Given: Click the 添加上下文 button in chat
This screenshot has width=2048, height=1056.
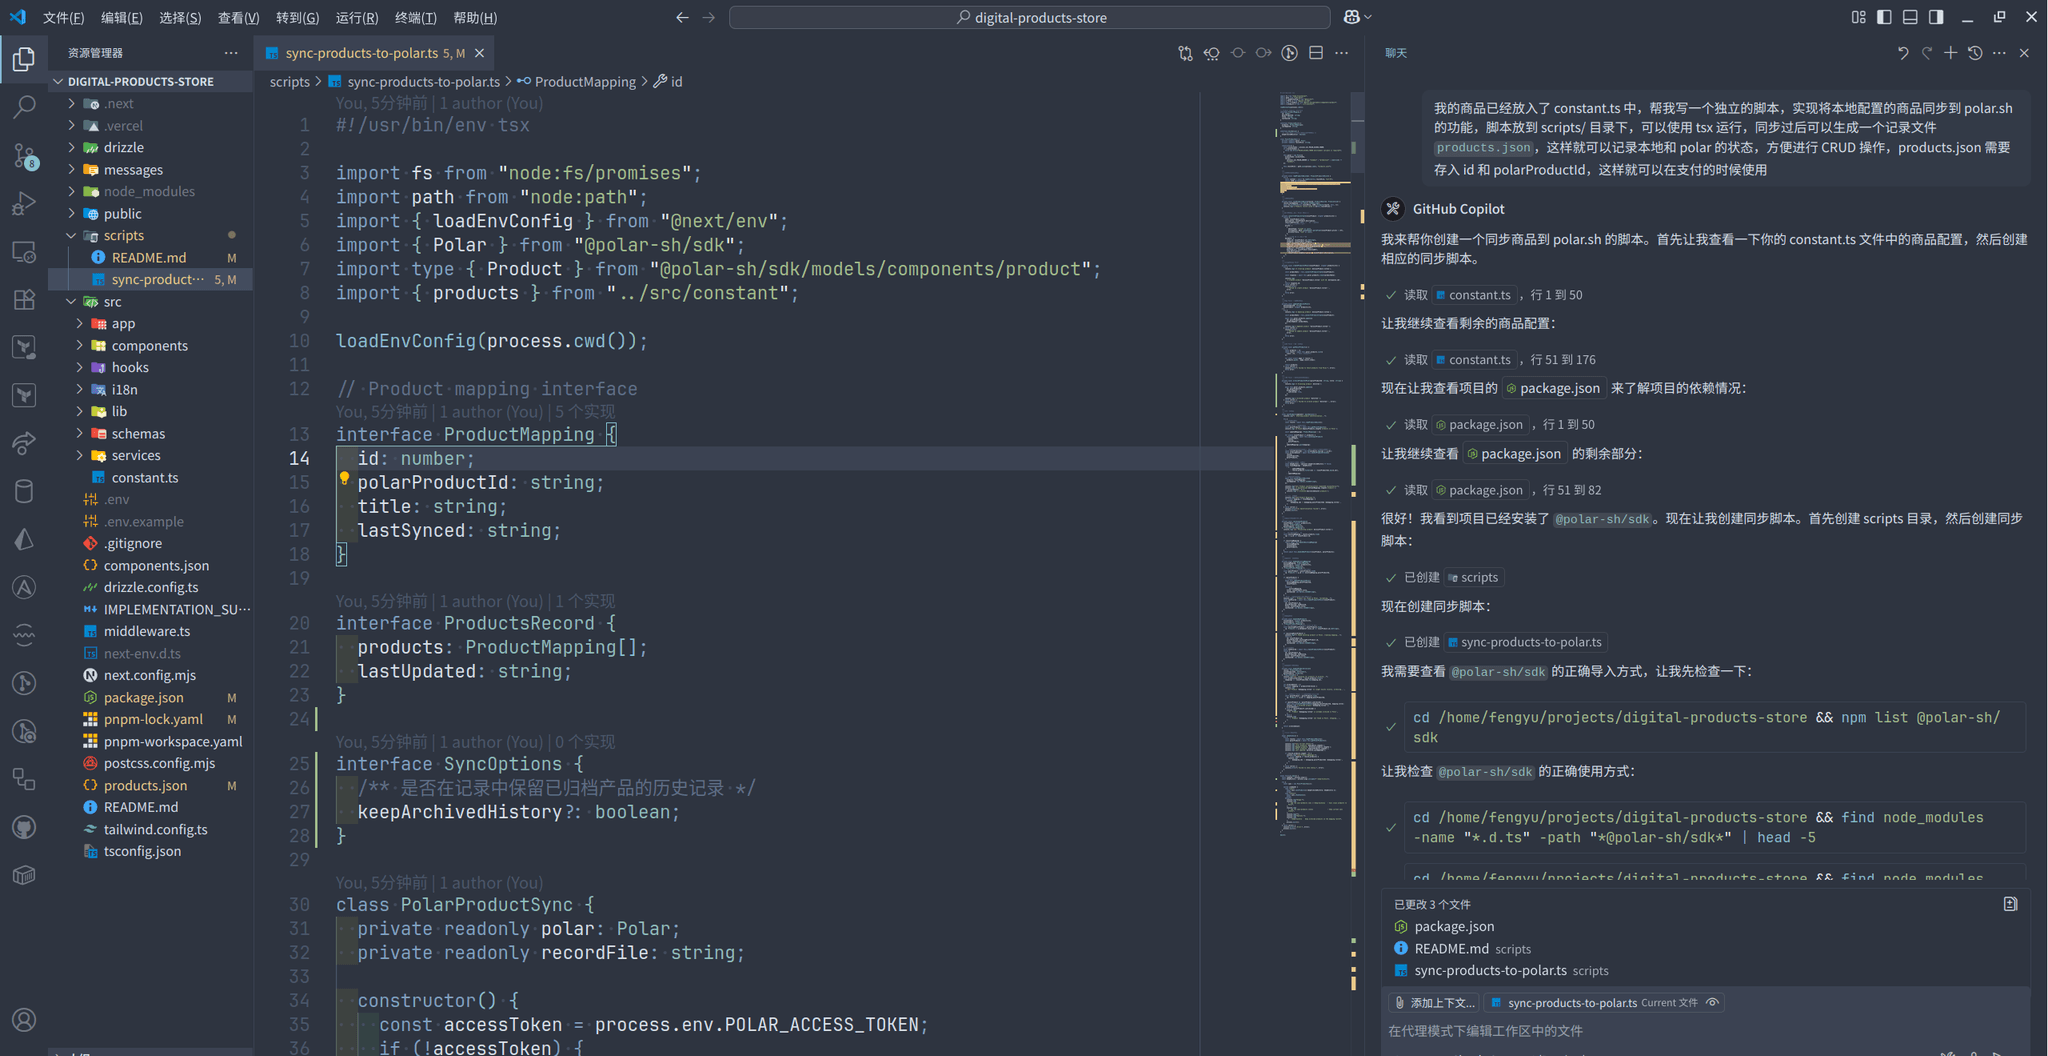Looking at the screenshot, I should 1433,1003.
